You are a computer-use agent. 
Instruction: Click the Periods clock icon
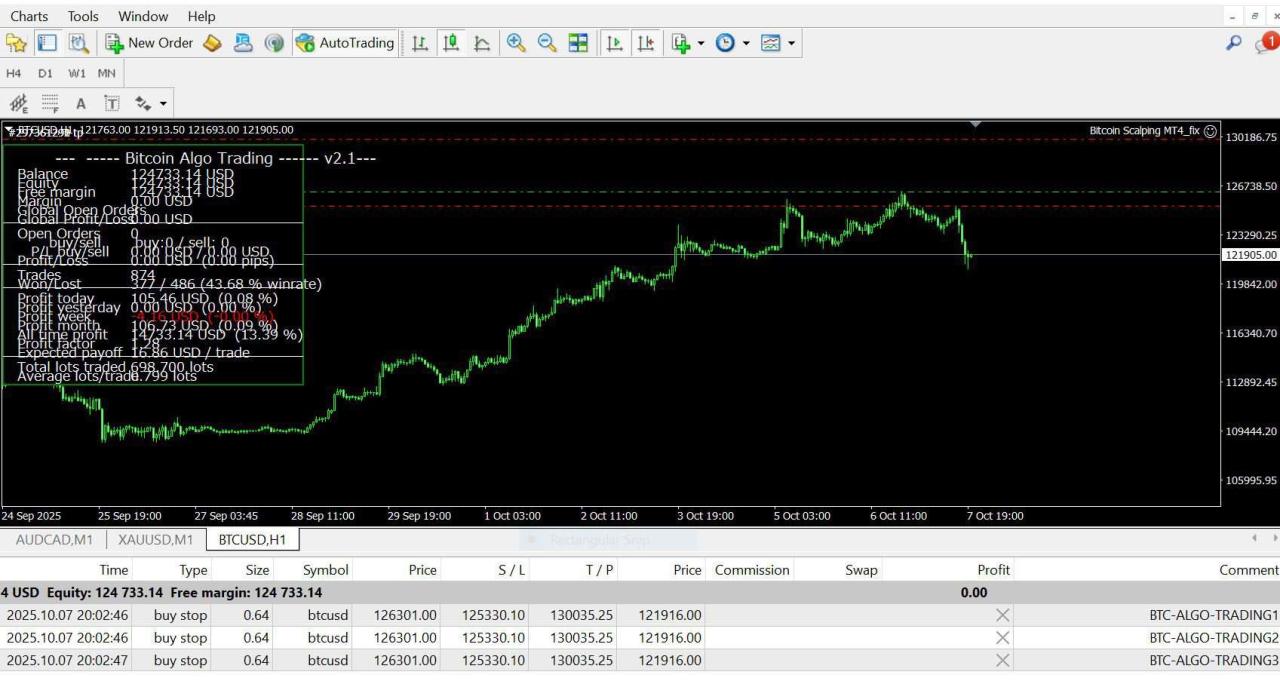[x=726, y=43]
